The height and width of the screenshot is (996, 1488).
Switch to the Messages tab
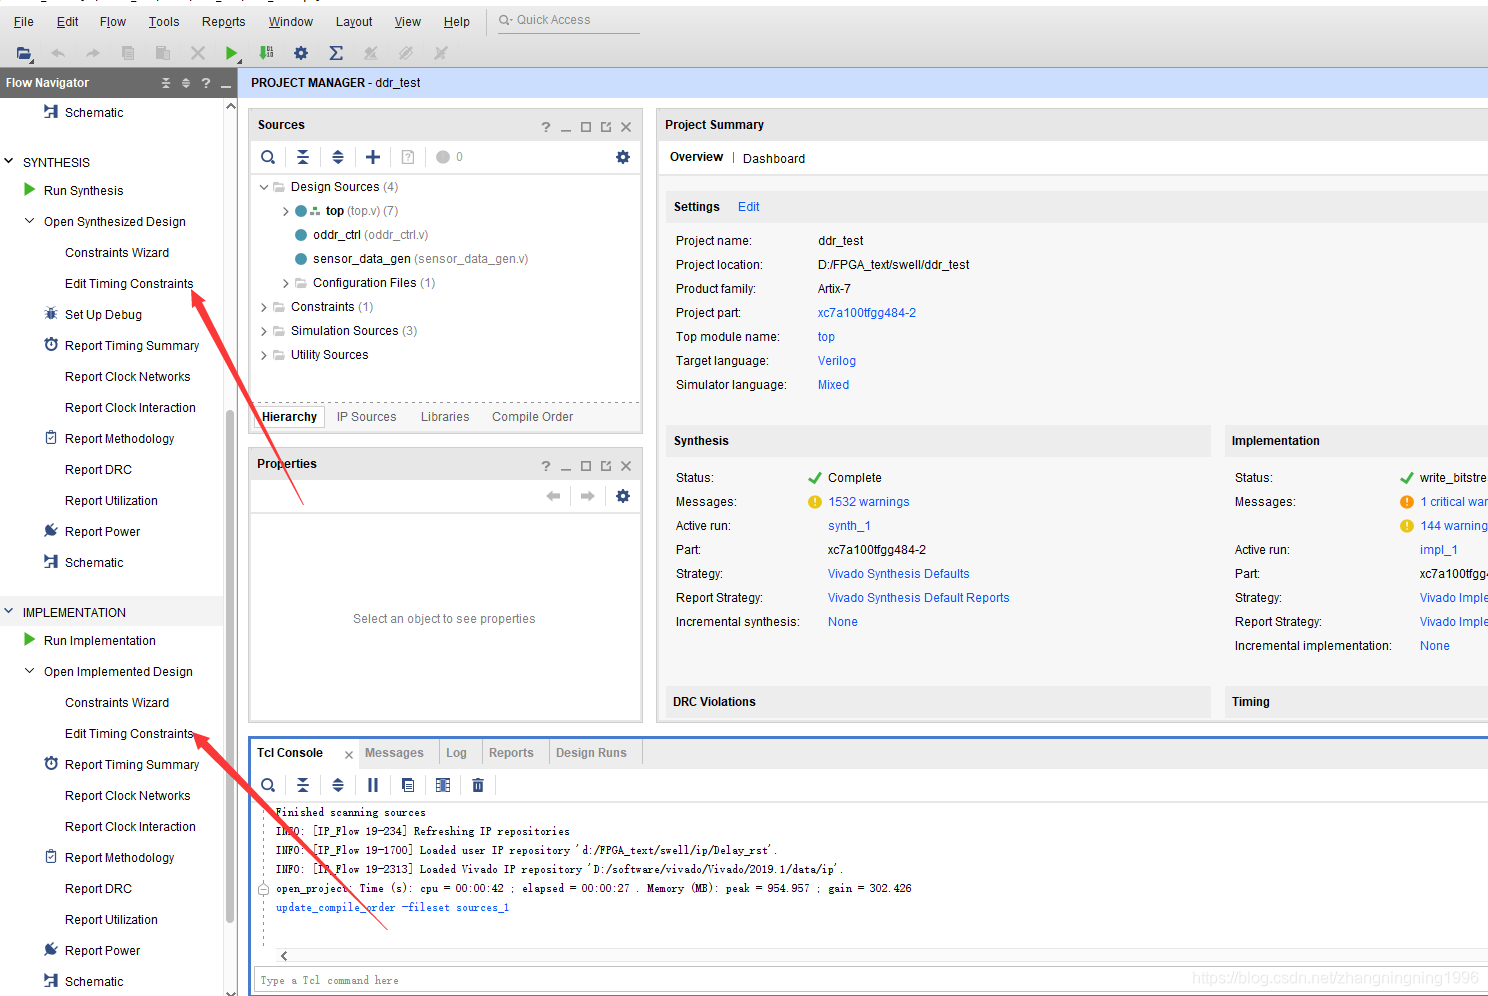coord(394,753)
